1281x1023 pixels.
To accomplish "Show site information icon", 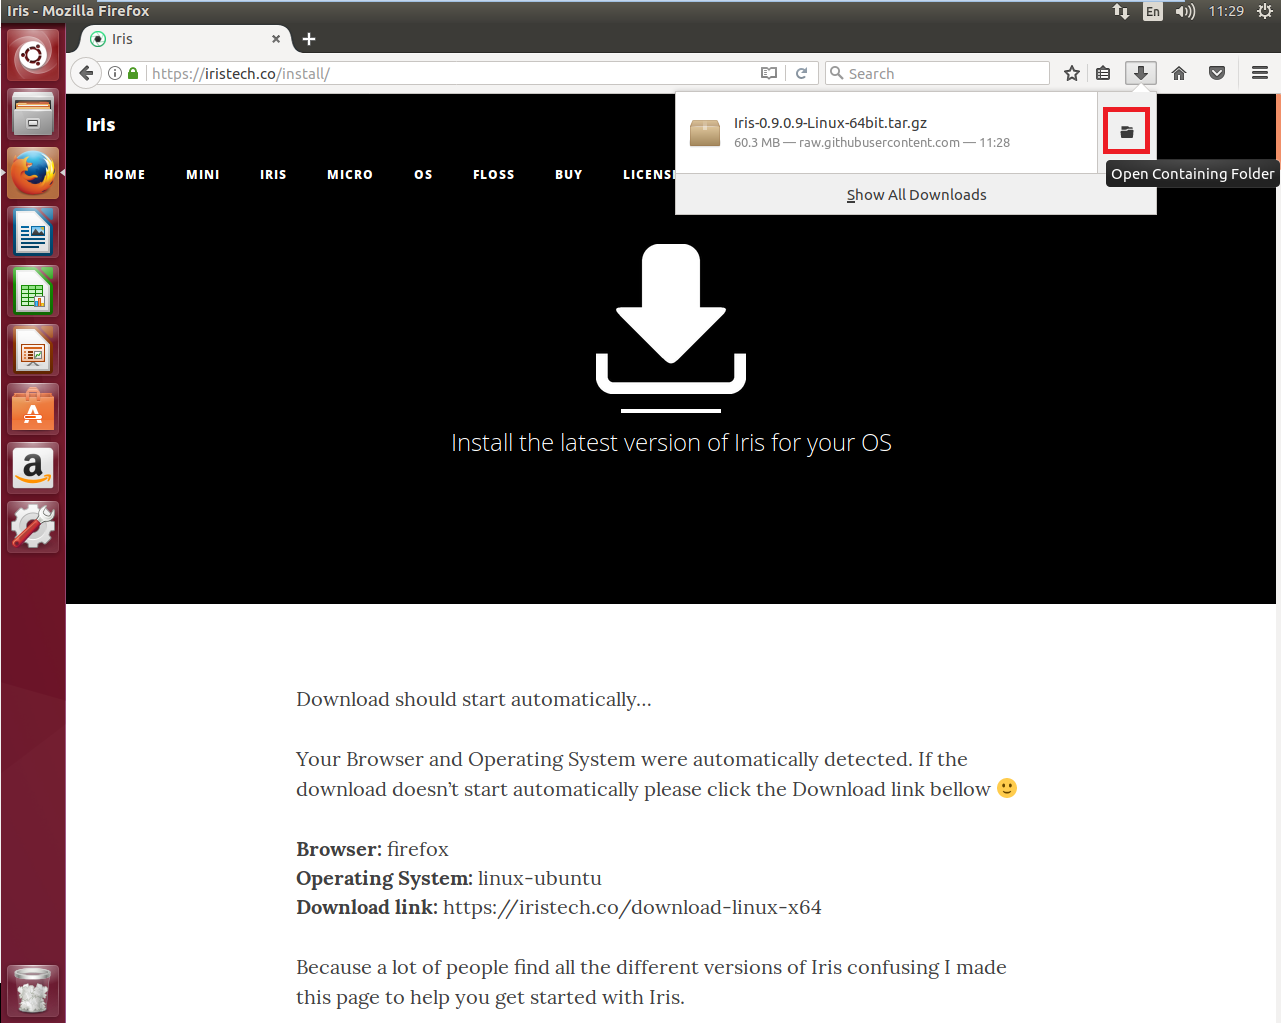I will click(115, 73).
